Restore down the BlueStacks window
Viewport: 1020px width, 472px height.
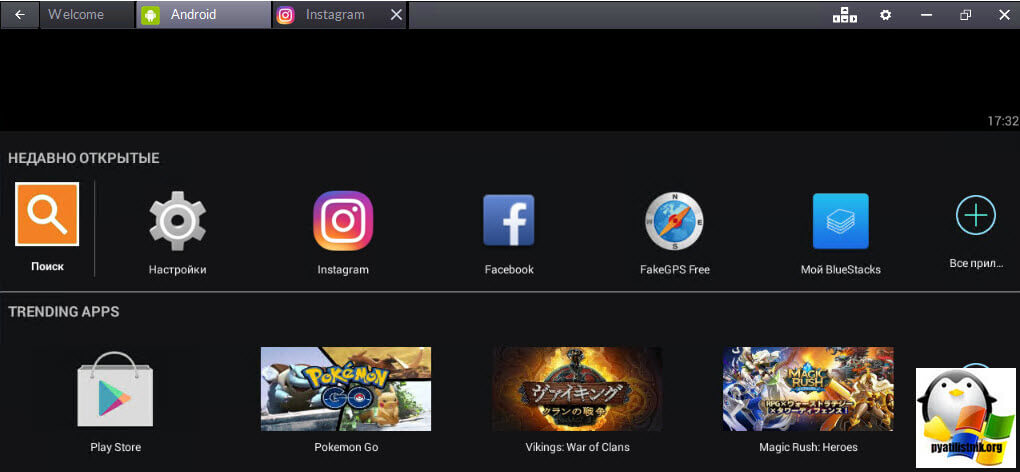coord(965,15)
